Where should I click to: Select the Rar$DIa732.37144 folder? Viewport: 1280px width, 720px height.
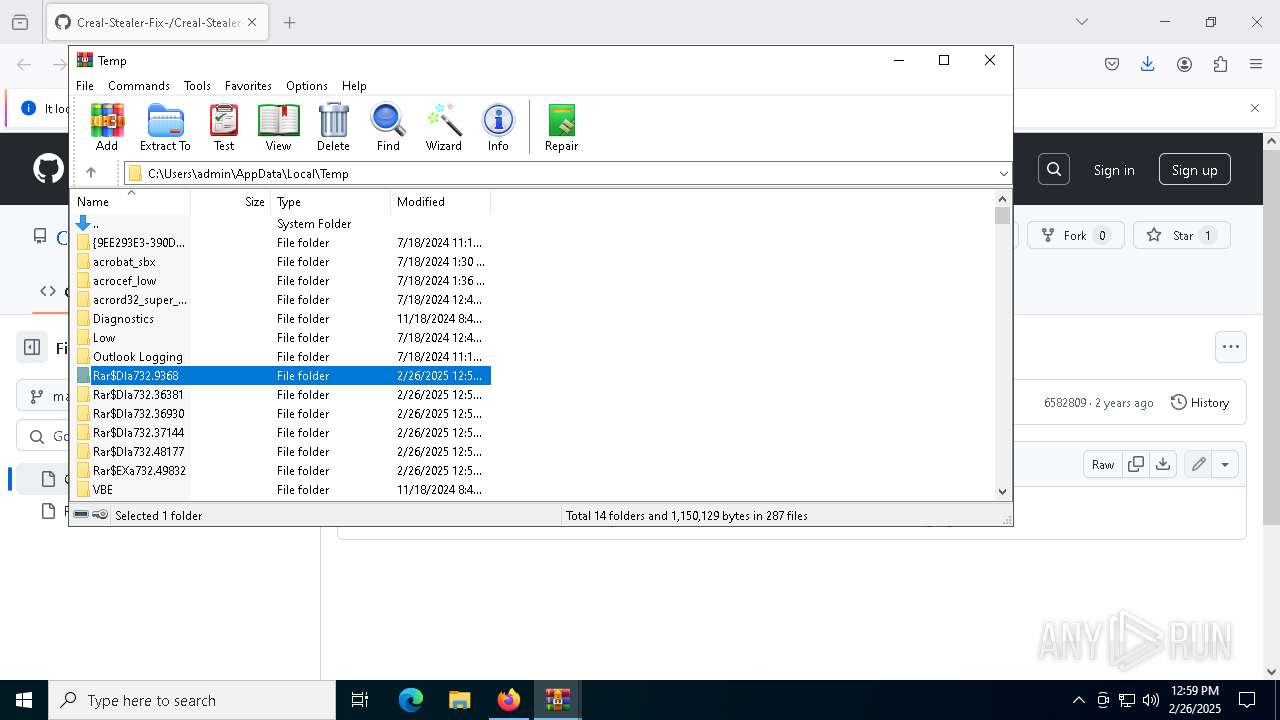(281, 433)
